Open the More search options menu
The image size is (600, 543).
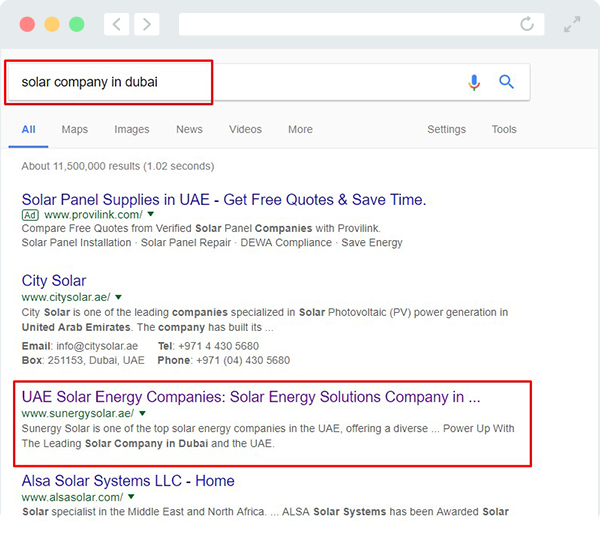300,129
